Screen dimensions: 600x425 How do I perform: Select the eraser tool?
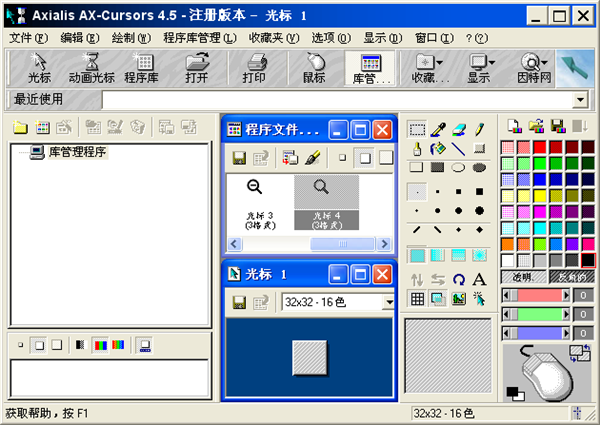point(458,129)
